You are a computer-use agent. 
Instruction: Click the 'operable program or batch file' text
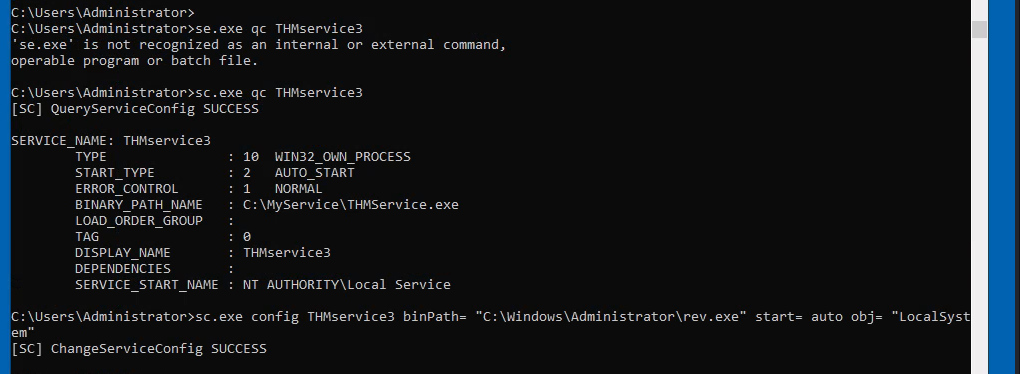coord(135,61)
